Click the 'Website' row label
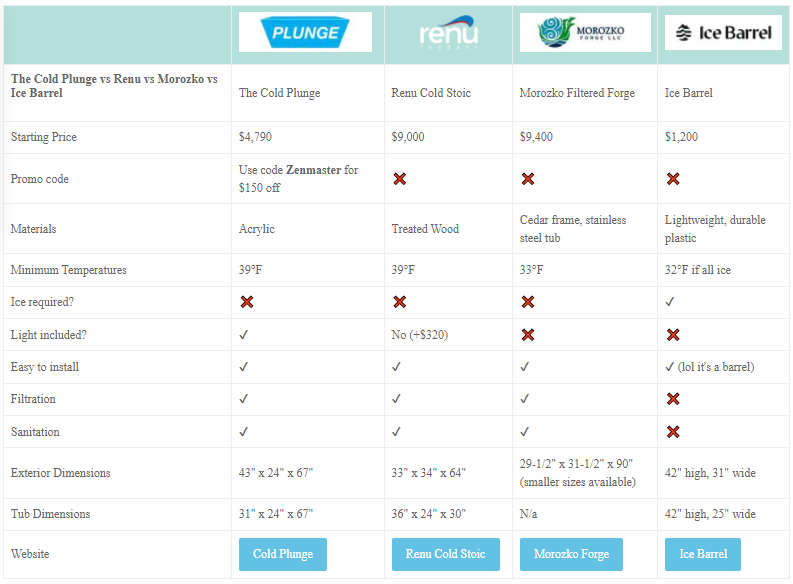 coord(30,554)
